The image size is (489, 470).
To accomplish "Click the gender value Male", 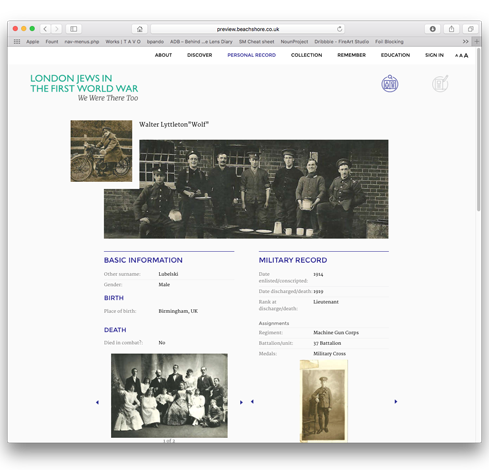I will pos(164,285).
